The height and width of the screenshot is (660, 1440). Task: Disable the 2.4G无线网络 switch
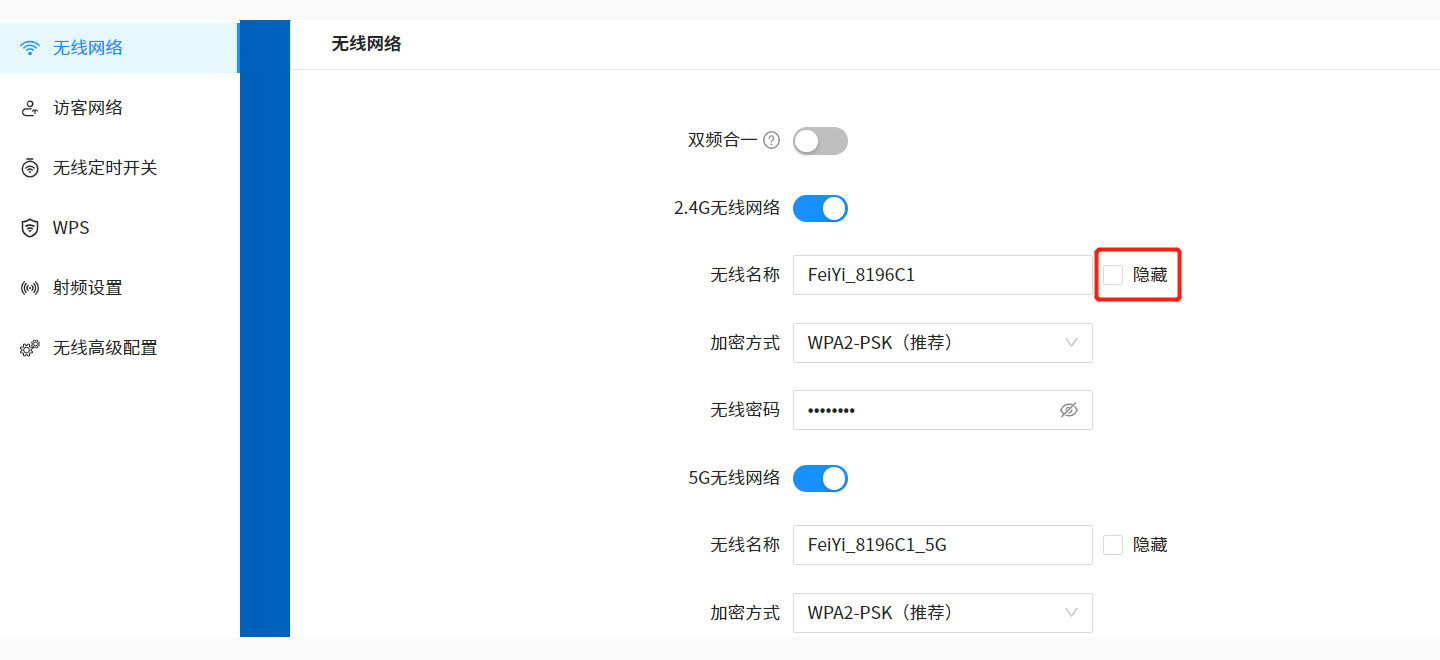pyautogui.click(x=820, y=208)
